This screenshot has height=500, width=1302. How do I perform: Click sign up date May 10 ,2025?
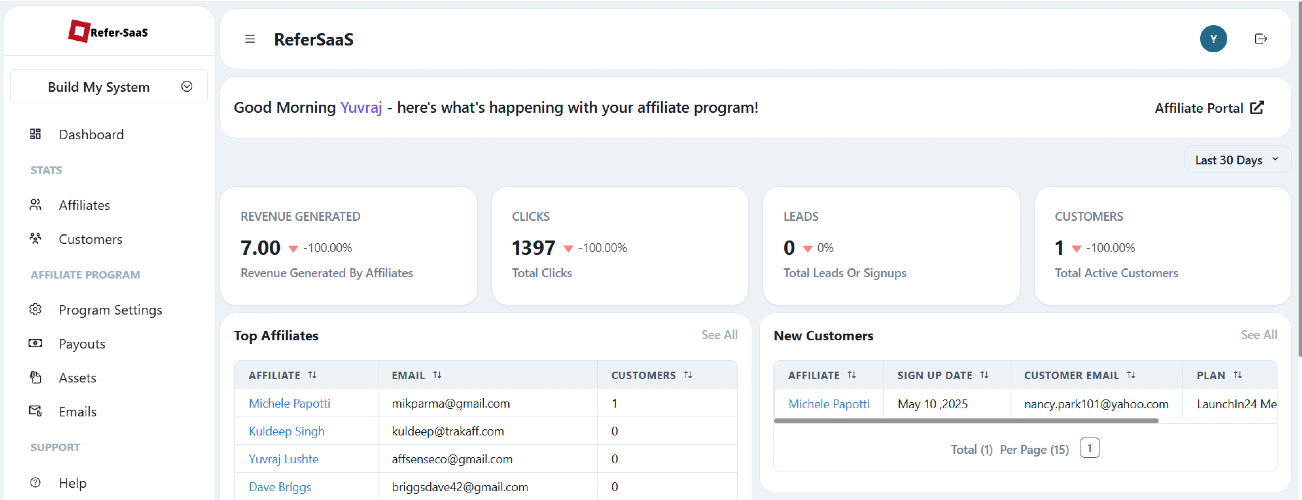click(935, 404)
